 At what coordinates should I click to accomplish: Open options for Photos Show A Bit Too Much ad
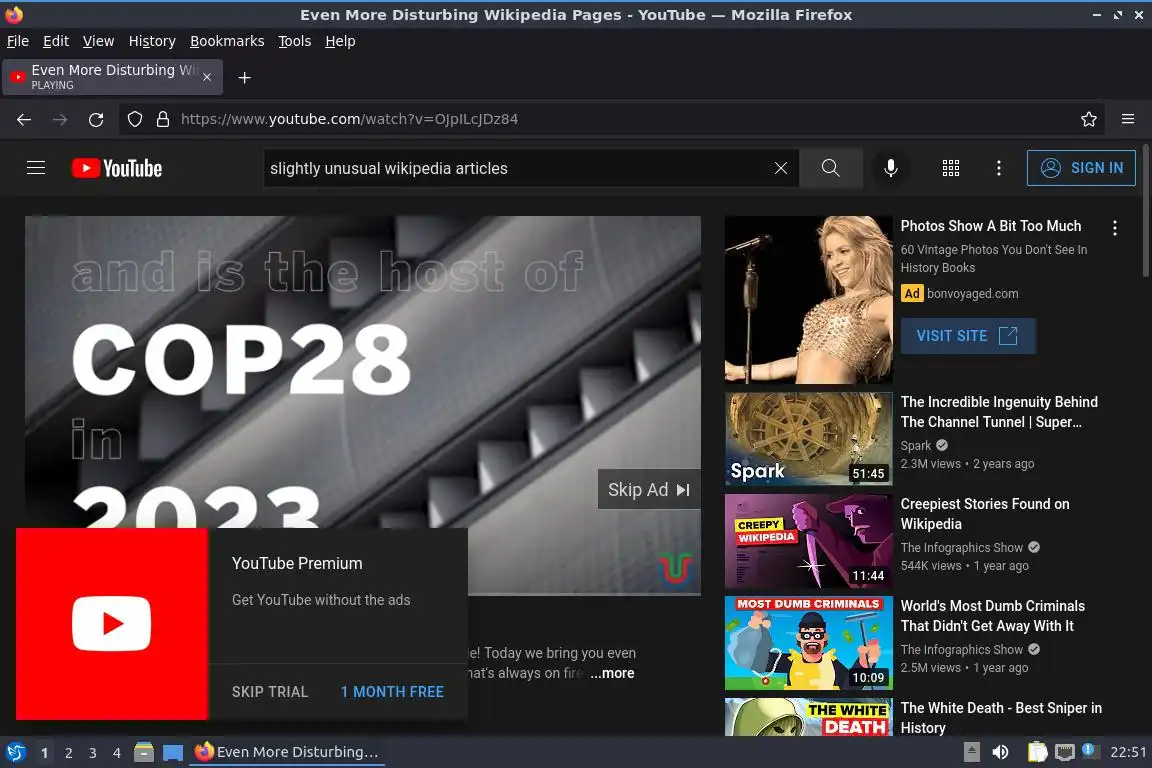pyautogui.click(x=1115, y=228)
